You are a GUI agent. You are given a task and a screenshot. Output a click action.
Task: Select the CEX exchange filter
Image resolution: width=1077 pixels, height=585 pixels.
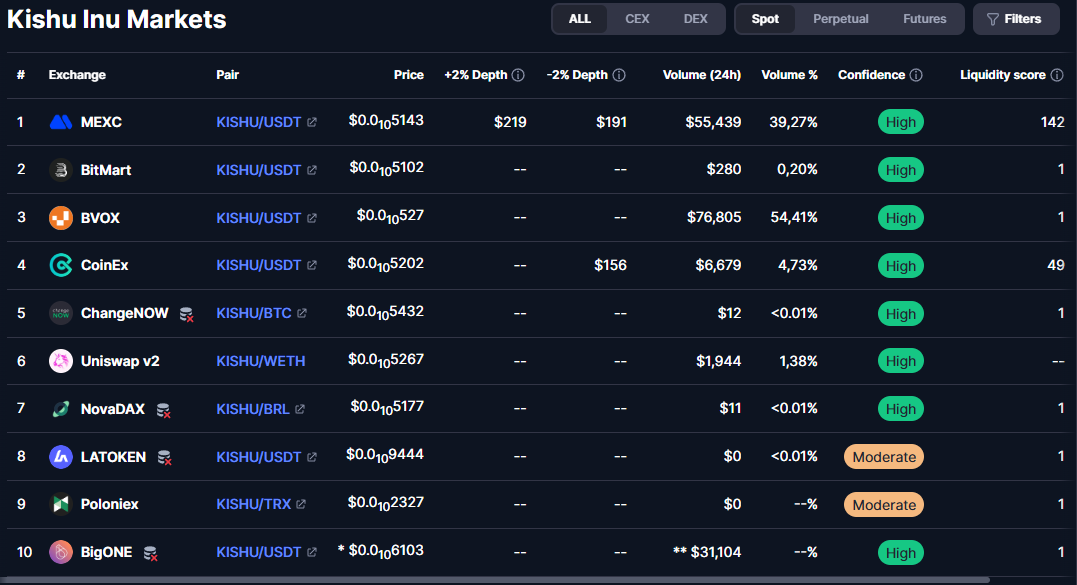[637, 19]
